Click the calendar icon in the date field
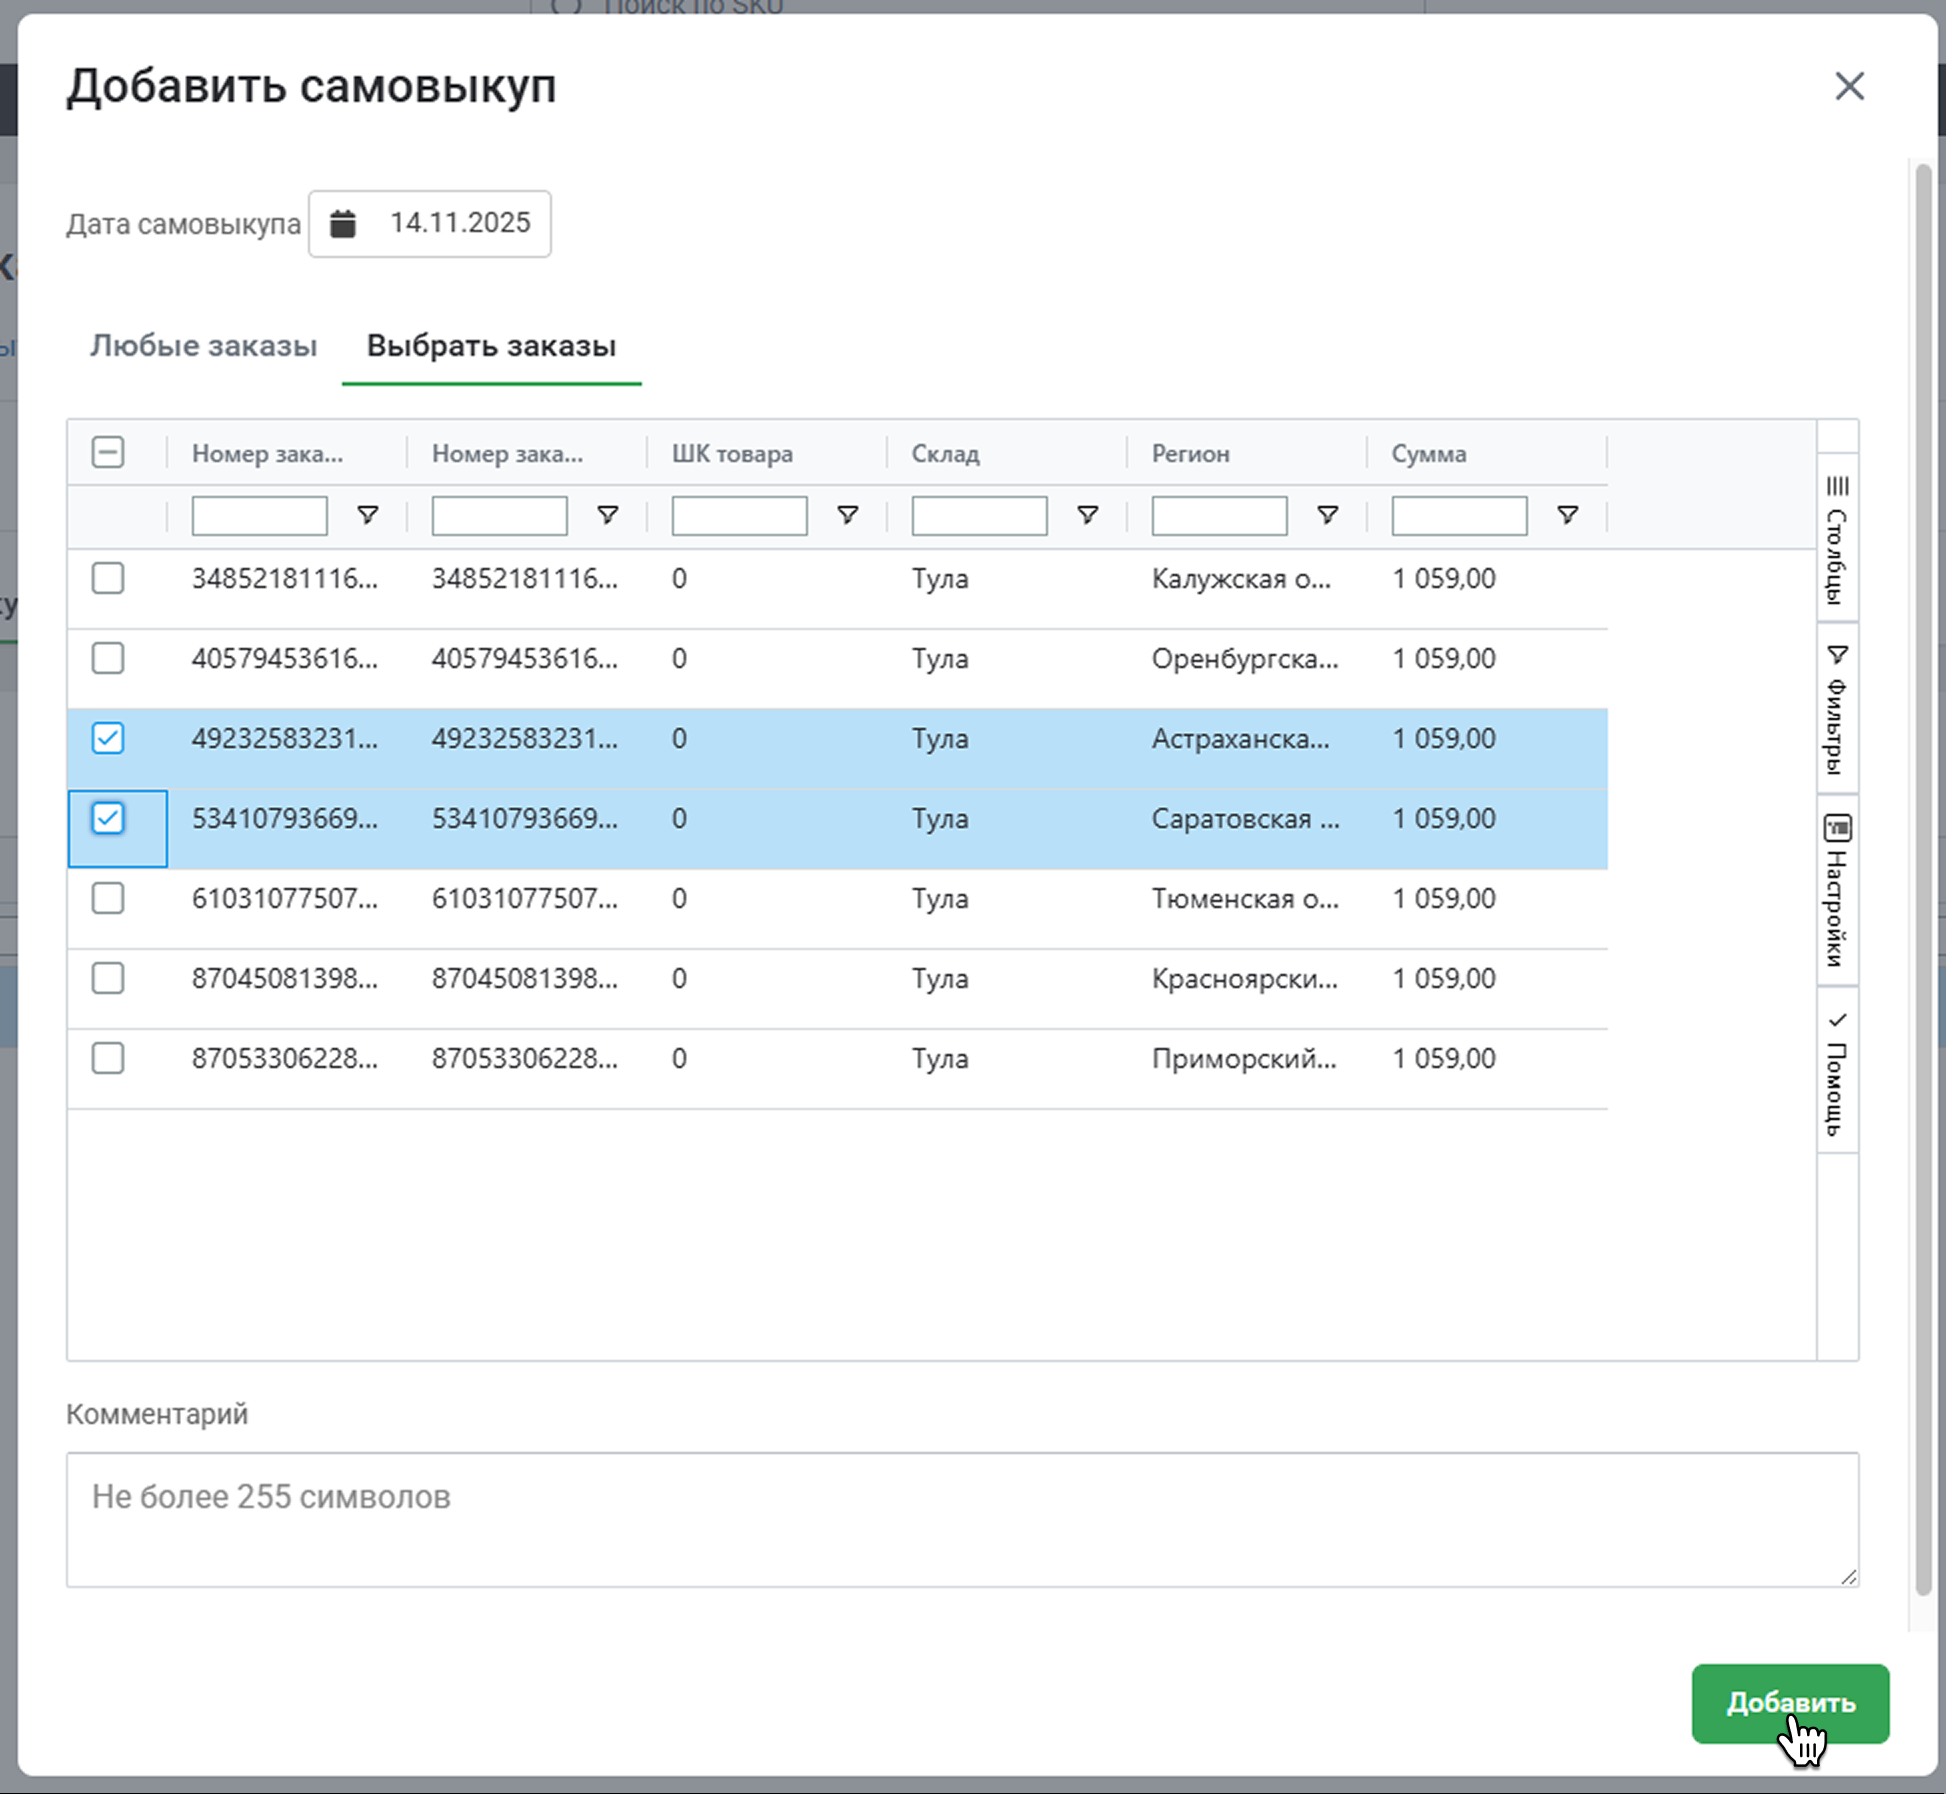 [343, 223]
